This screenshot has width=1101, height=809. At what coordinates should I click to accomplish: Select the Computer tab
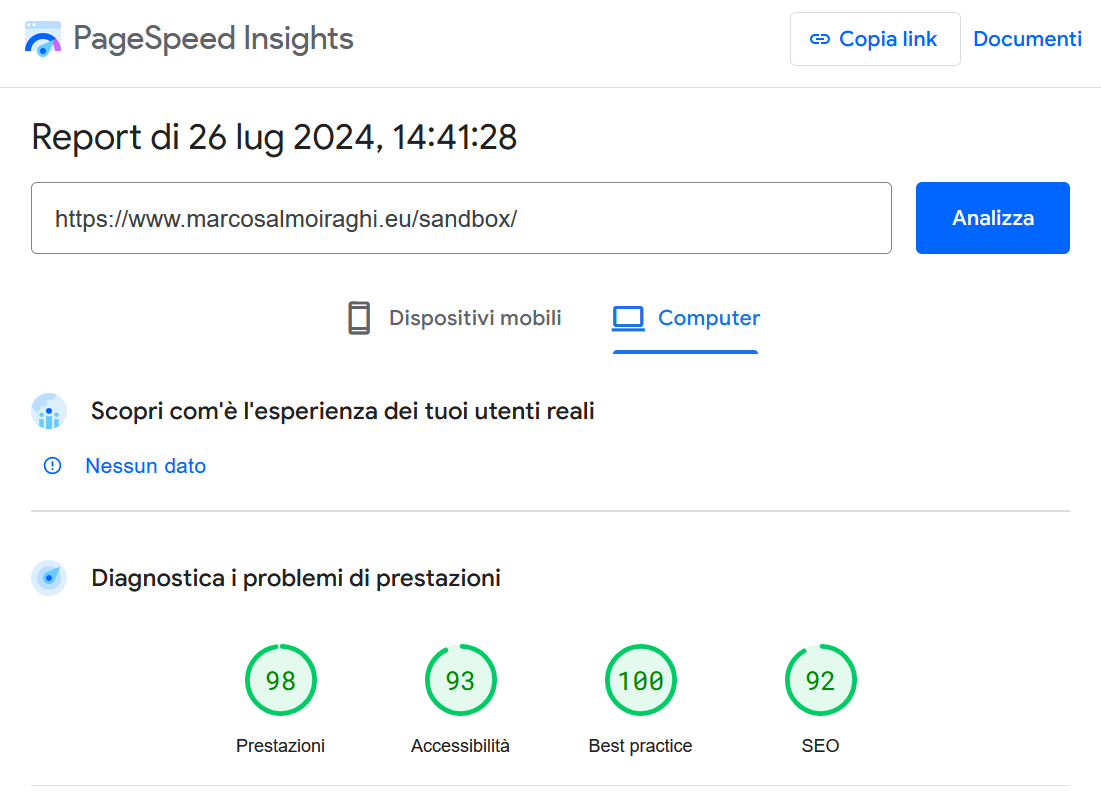pos(685,320)
